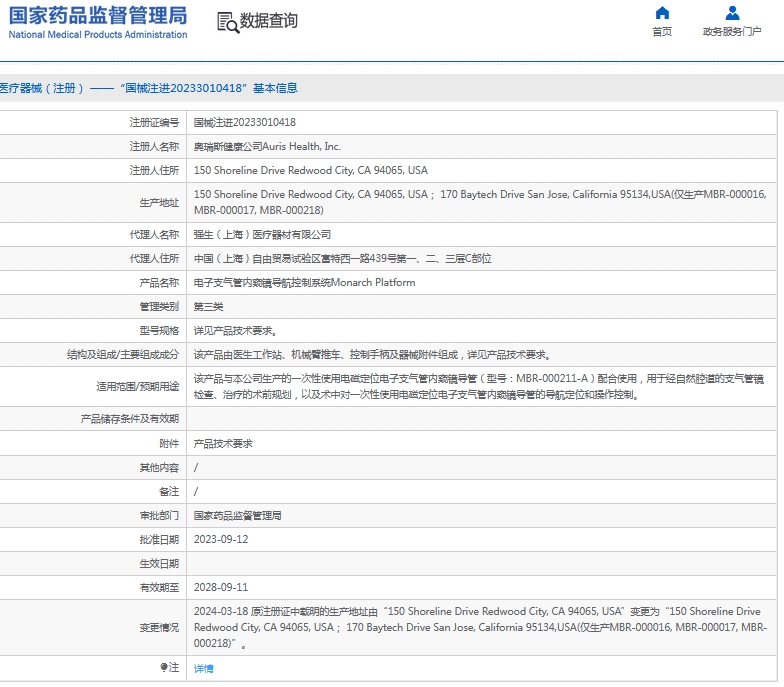Click National Medical Products Administration text
784x687 pixels.
tap(98, 34)
